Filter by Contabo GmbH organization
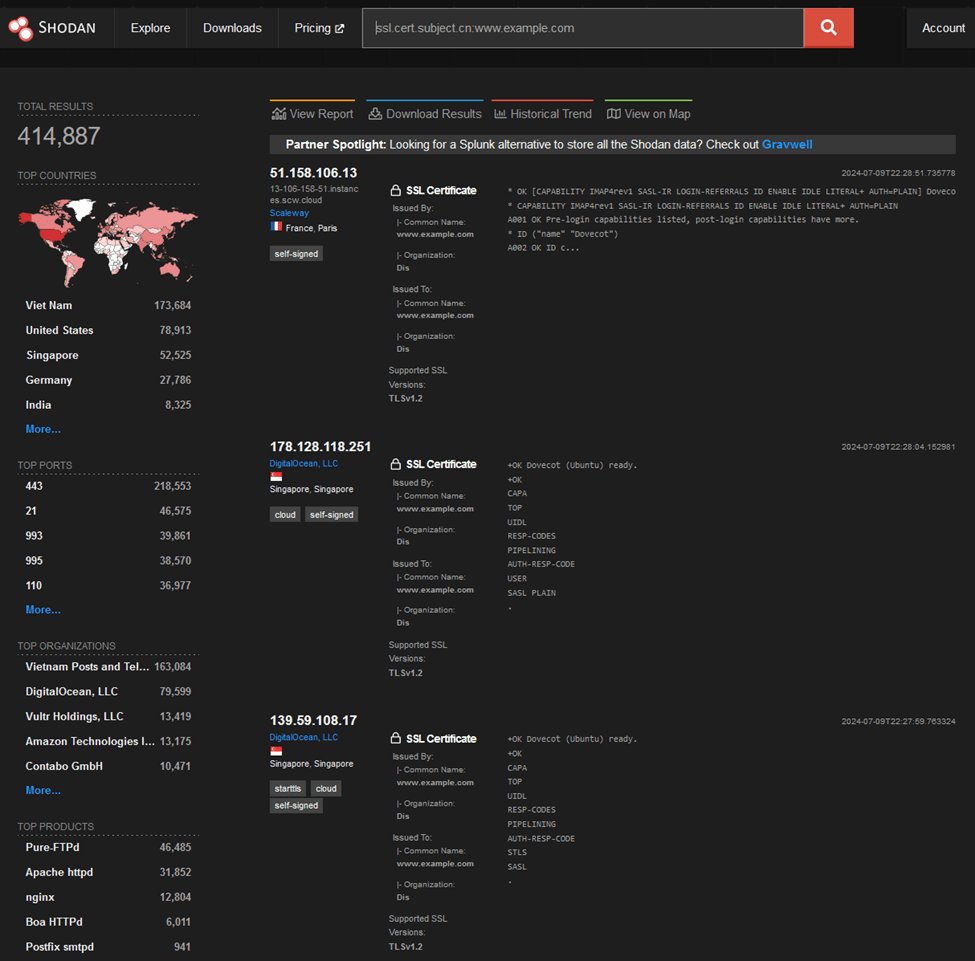The width and height of the screenshot is (975, 961). click(108, 766)
